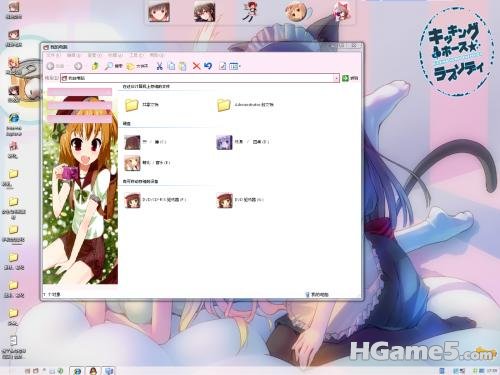Click the Forward arrow in Explorer toolbar
The image size is (500, 375).
coord(78,66)
